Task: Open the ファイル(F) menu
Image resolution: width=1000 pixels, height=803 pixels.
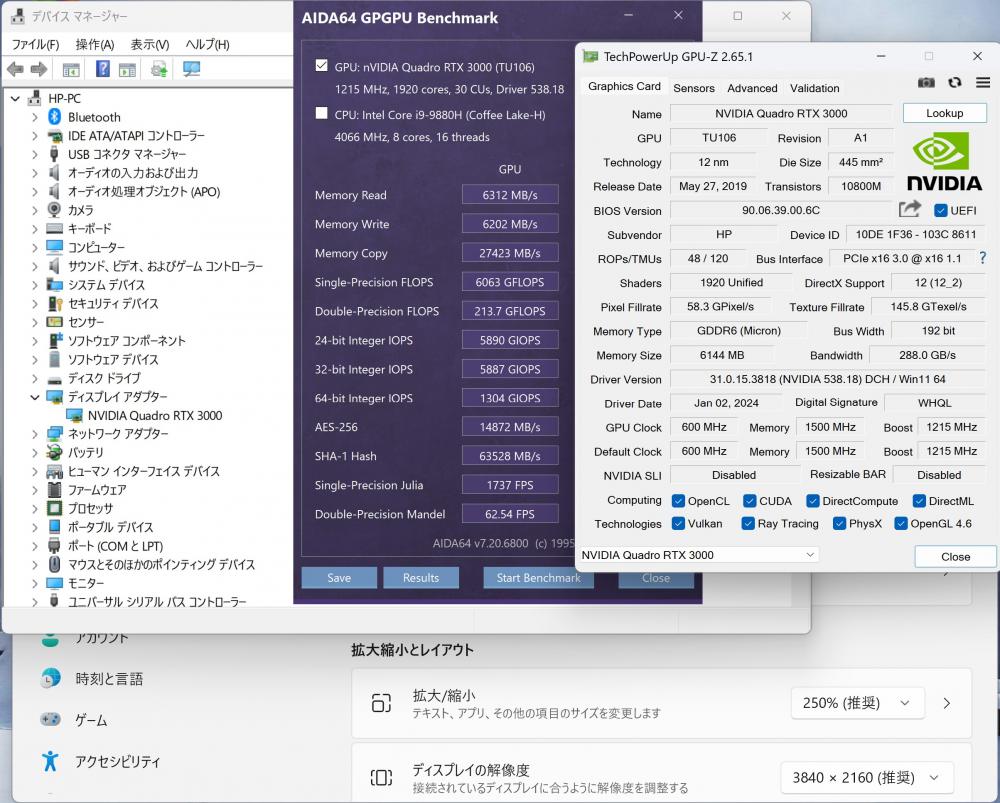Action: [36, 44]
